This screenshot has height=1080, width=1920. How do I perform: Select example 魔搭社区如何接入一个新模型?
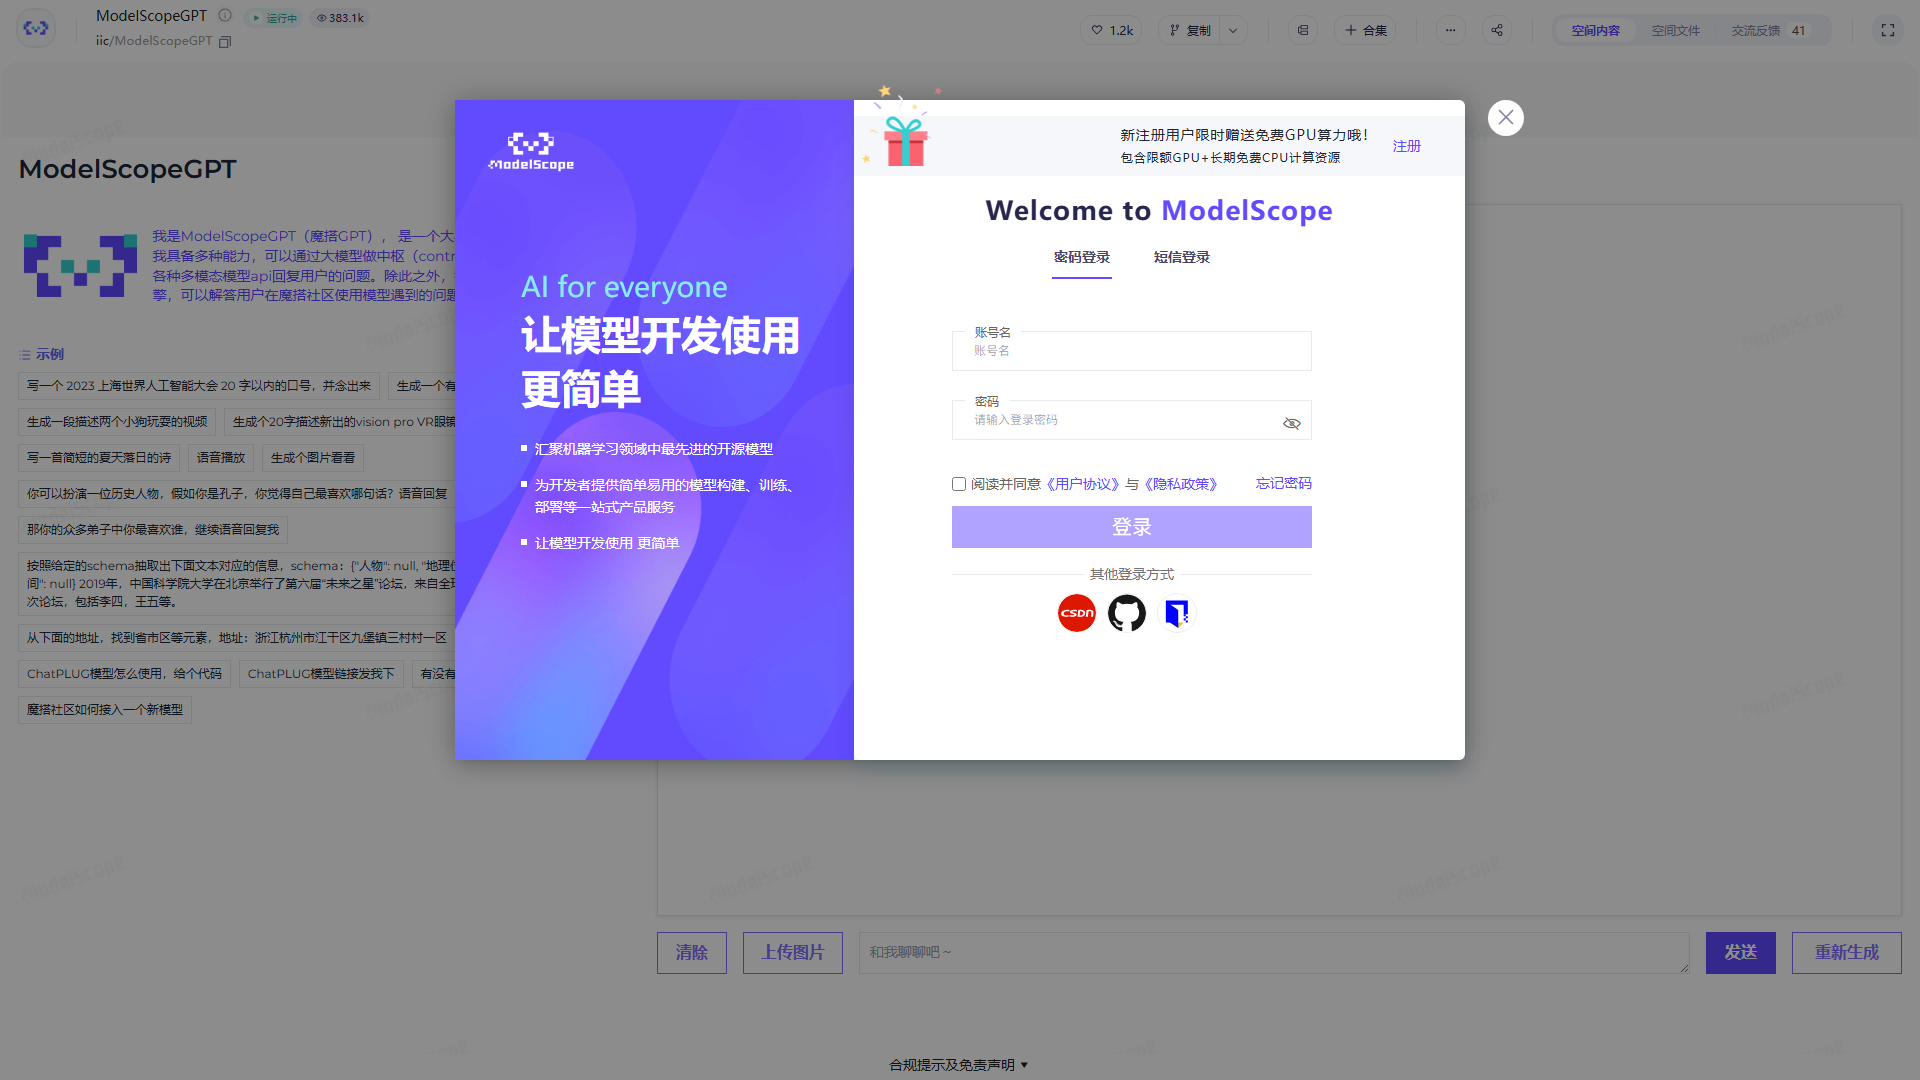click(105, 710)
